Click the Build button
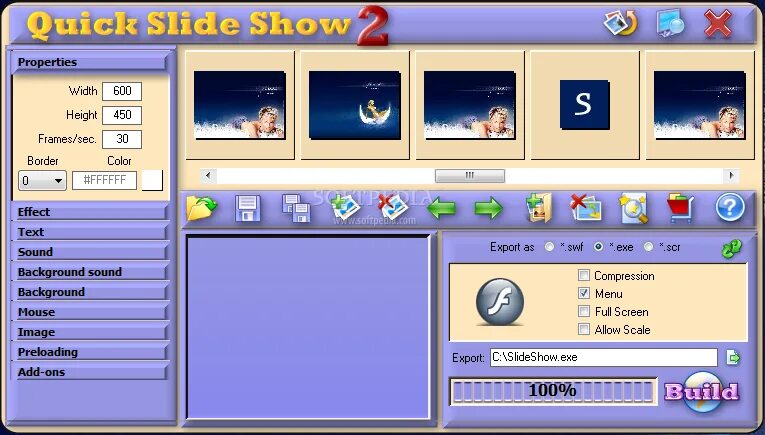The height and width of the screenshot is (435, 765). pos(702,392)
